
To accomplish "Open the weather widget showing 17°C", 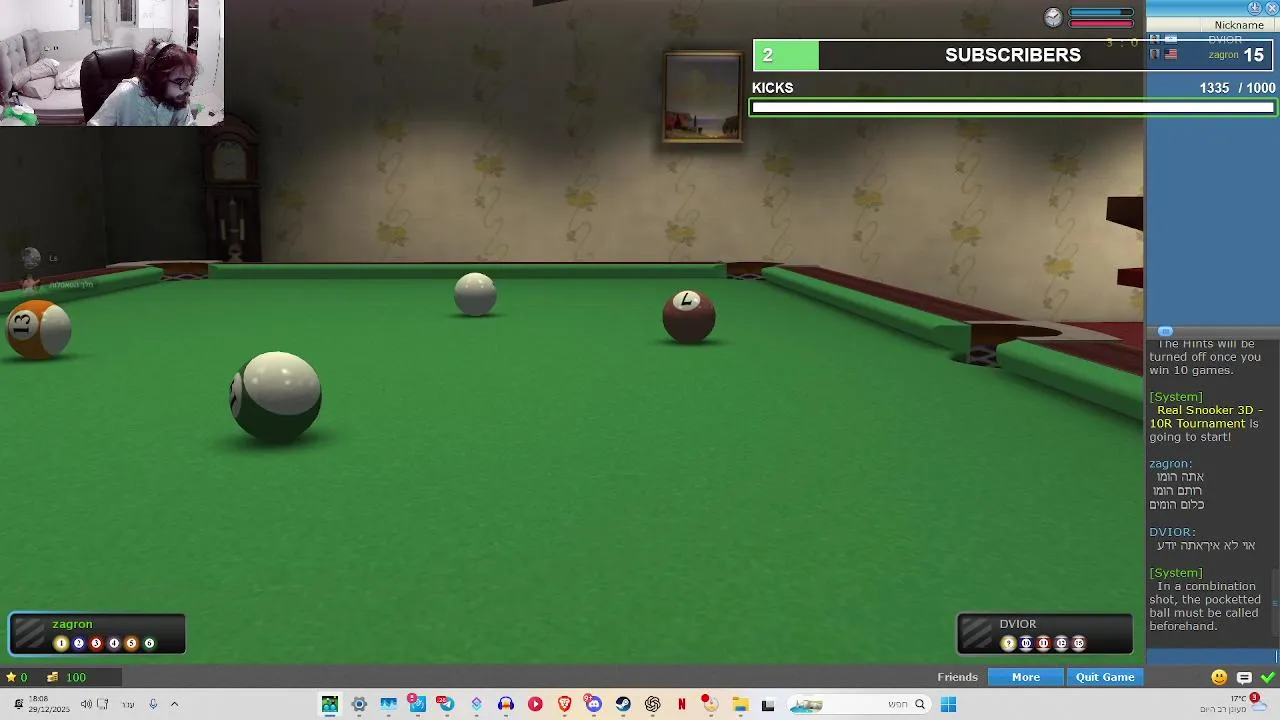I will click(x=1233, y=704).
